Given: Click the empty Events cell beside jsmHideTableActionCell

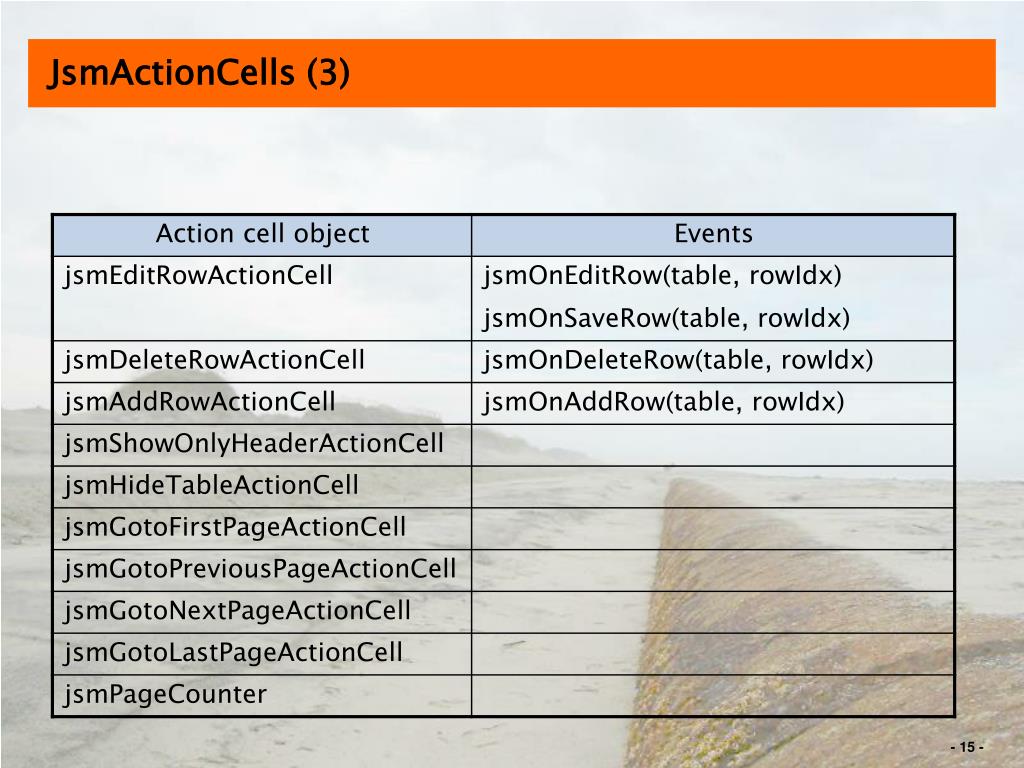Looking at the screenshot, I should pos(713,487).
